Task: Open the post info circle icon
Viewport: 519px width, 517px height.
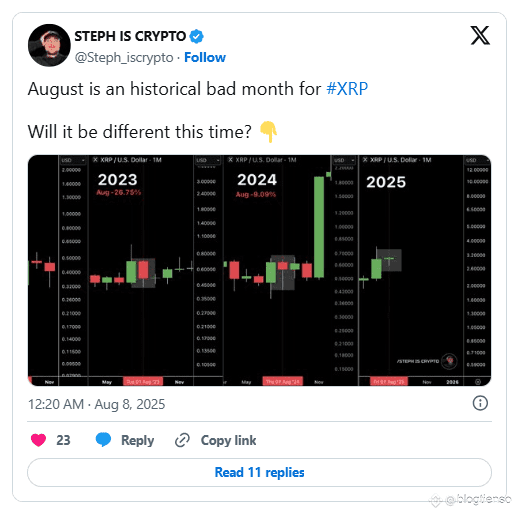Action: point(480,403)
